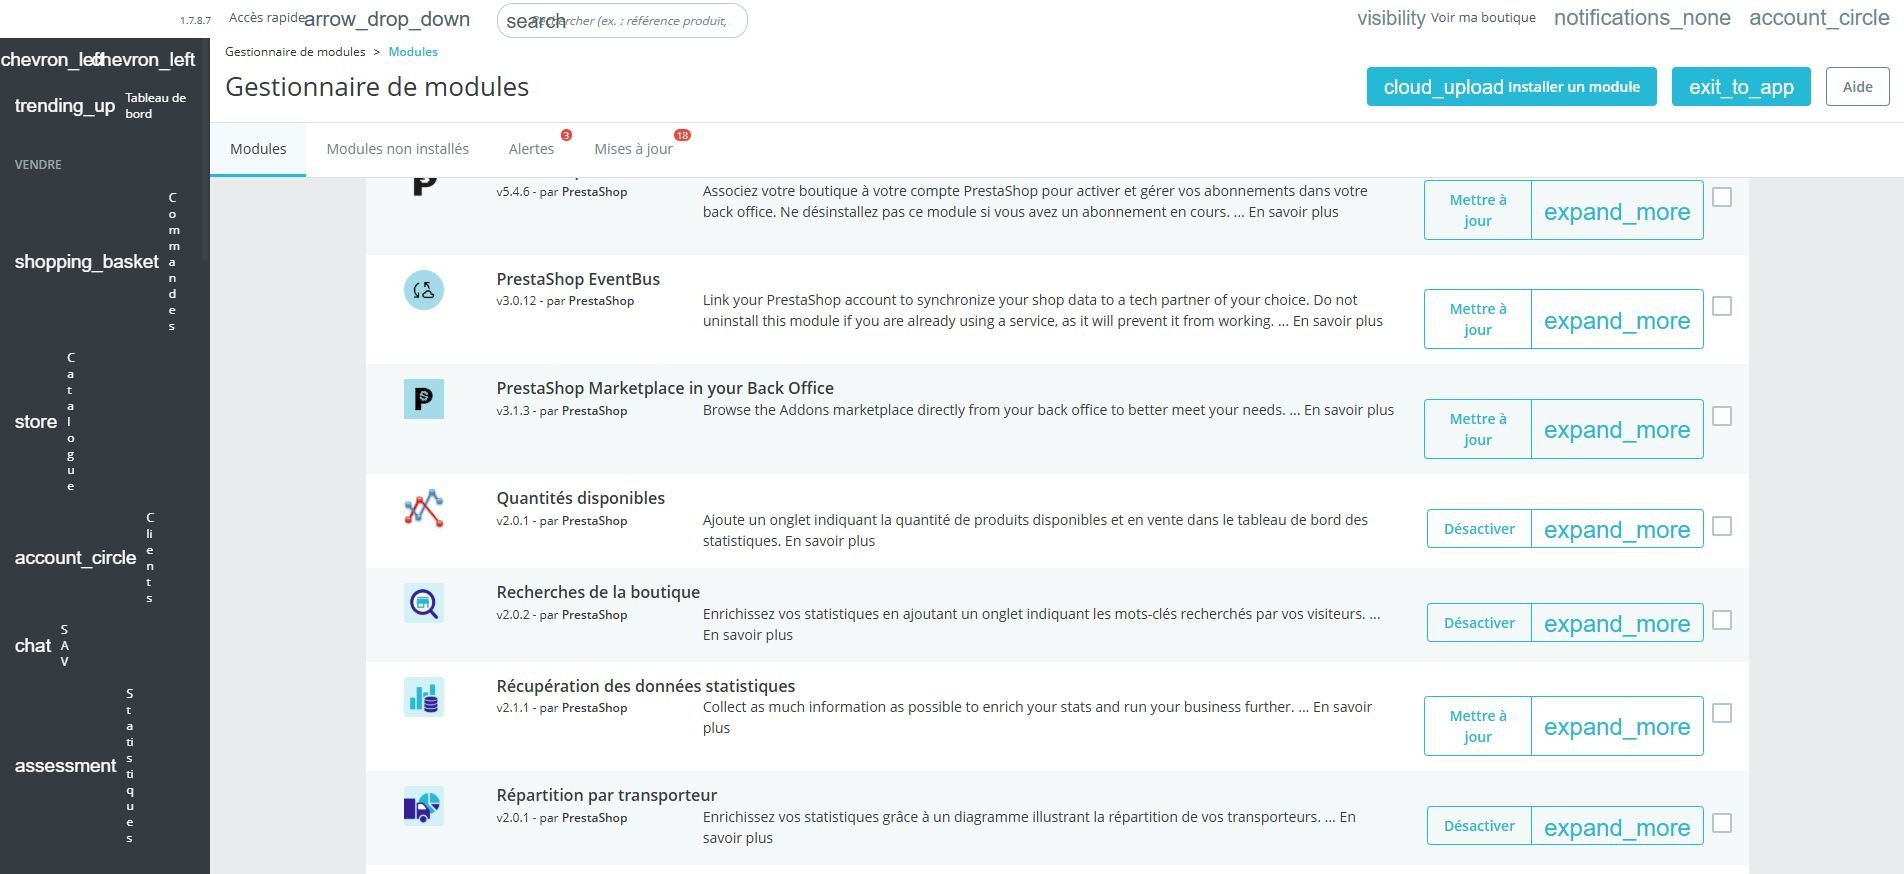Expand more actions for PrestaShop EventBus

point(1617,320)
